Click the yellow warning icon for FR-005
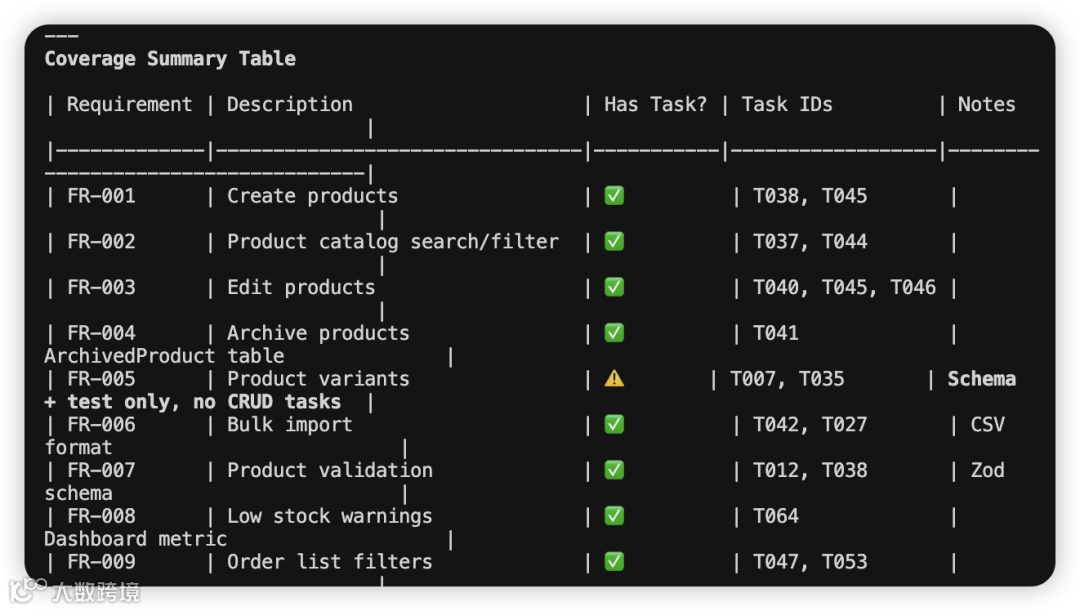 (x=614, y=379)
